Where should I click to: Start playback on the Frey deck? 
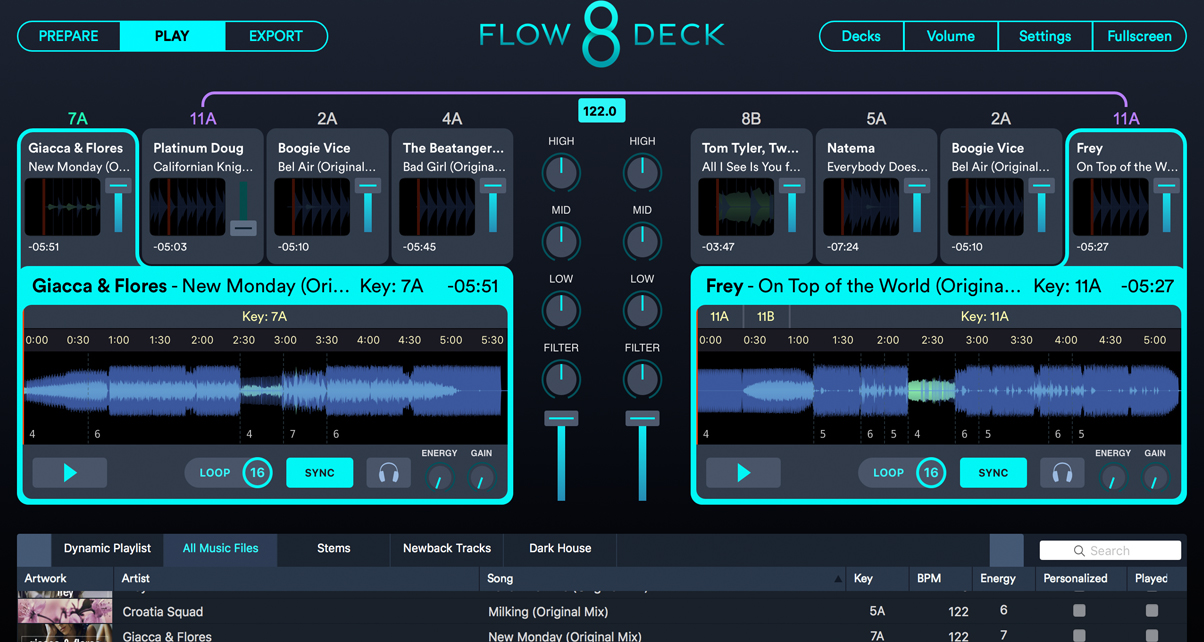tap(743, 473)
